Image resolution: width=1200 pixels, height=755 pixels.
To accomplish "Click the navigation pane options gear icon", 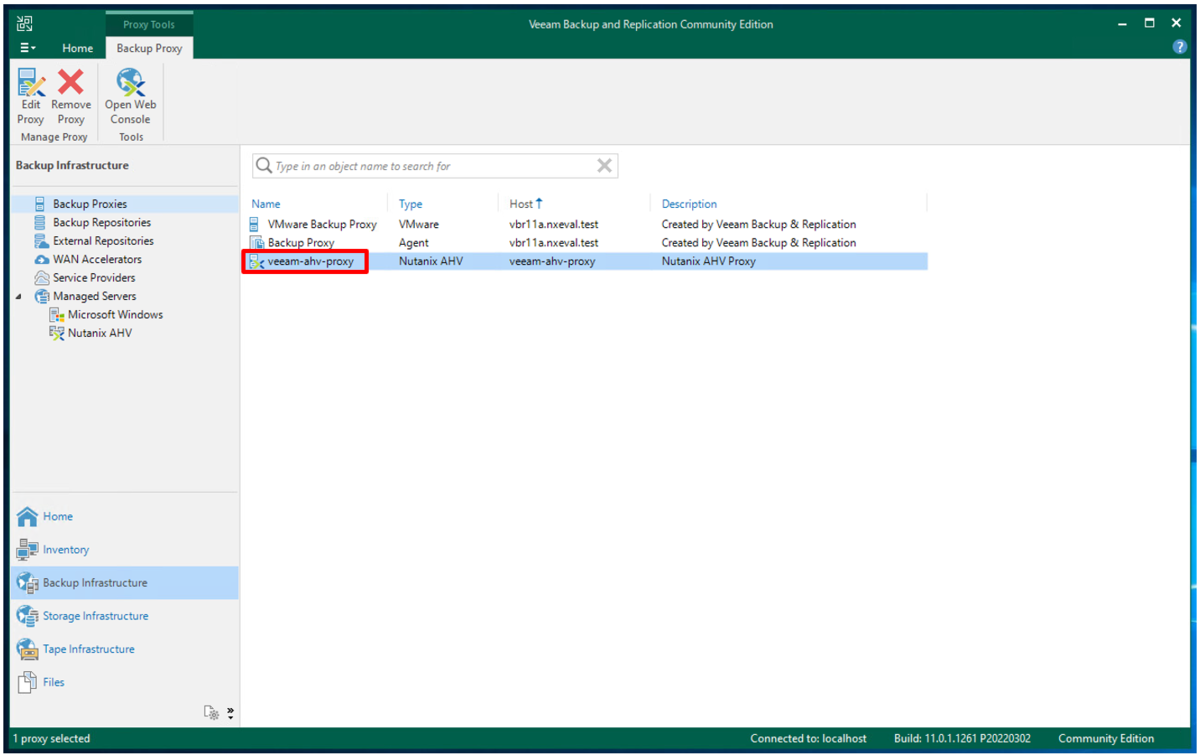I will click(211, 713).
